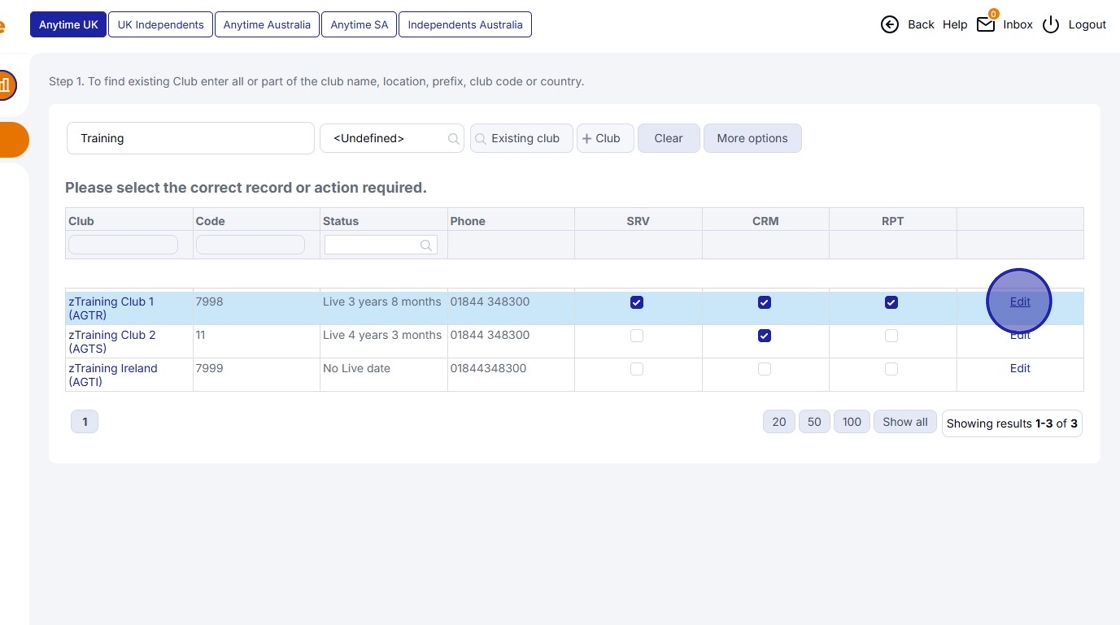Check the RPT box for zTraining Ireland
The image size is (1120, 625).
click(x=891, y=368)
